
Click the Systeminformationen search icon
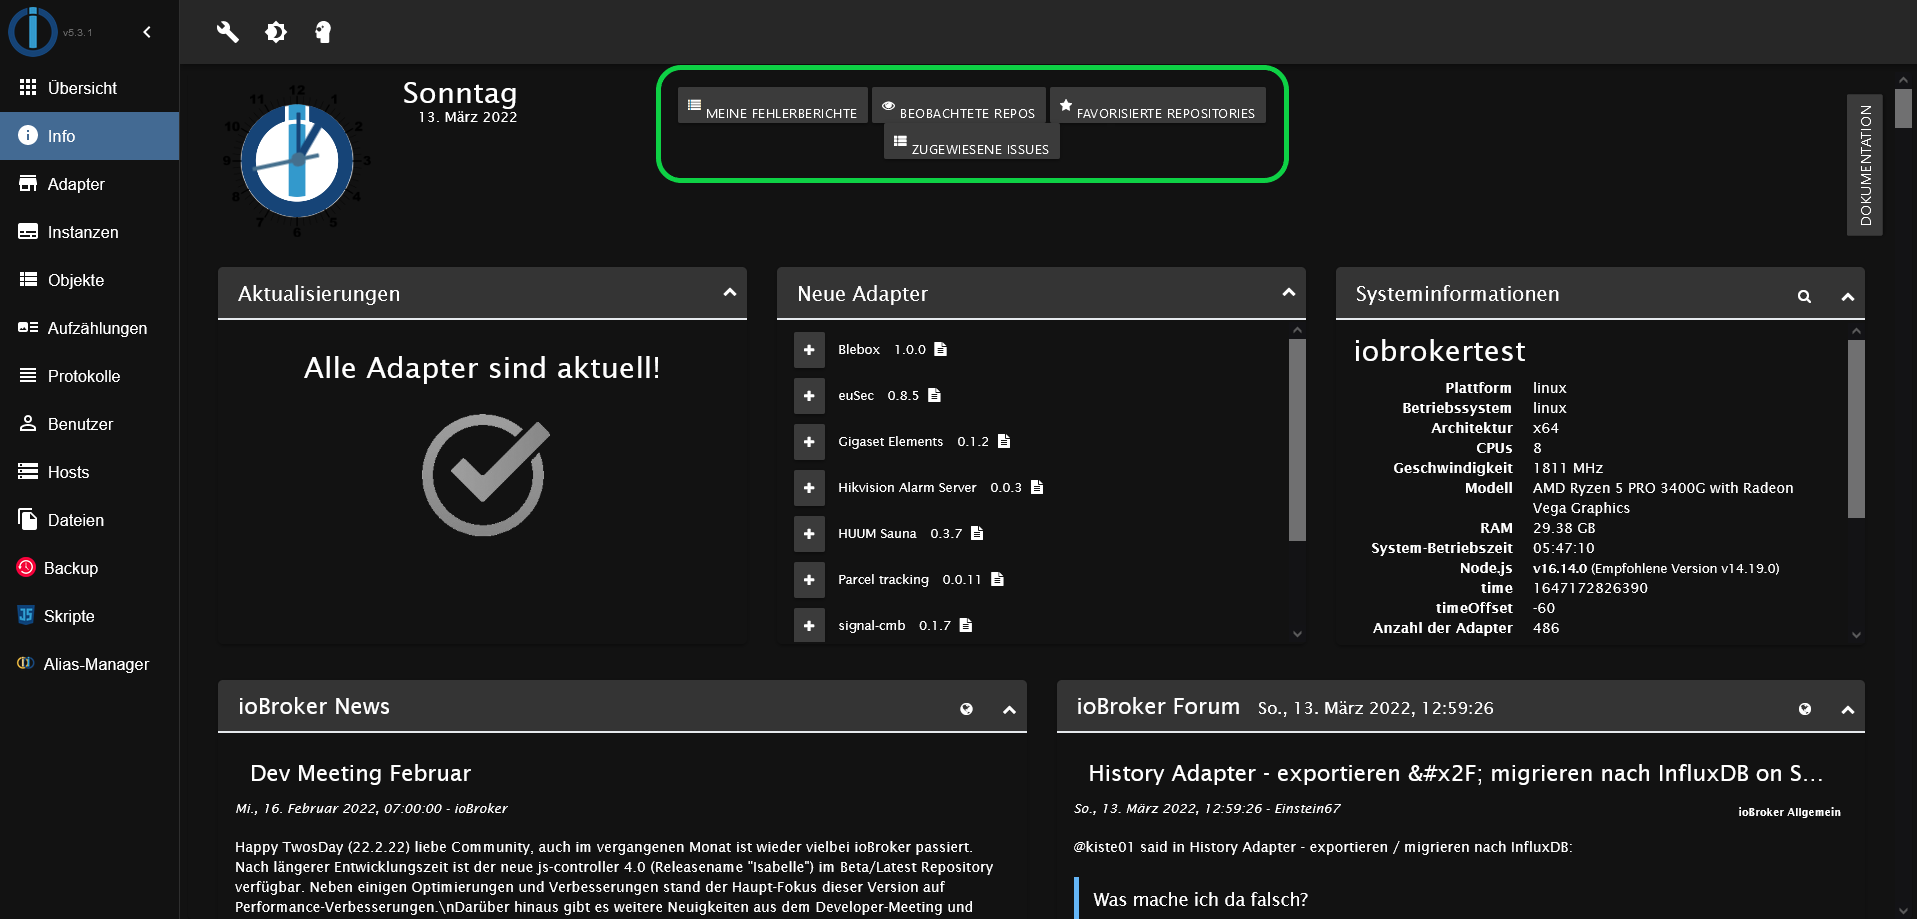point(1804,297)
